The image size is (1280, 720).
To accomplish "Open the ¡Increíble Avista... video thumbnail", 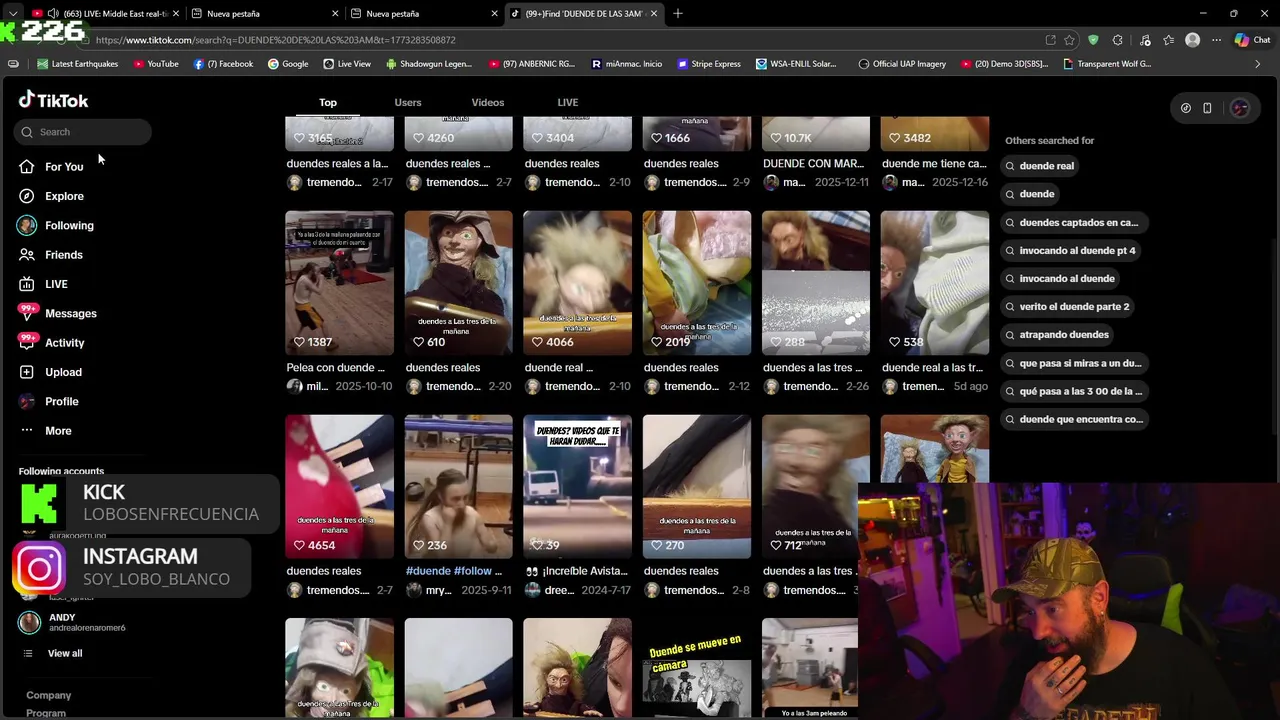I will click(x=577, y=486).
